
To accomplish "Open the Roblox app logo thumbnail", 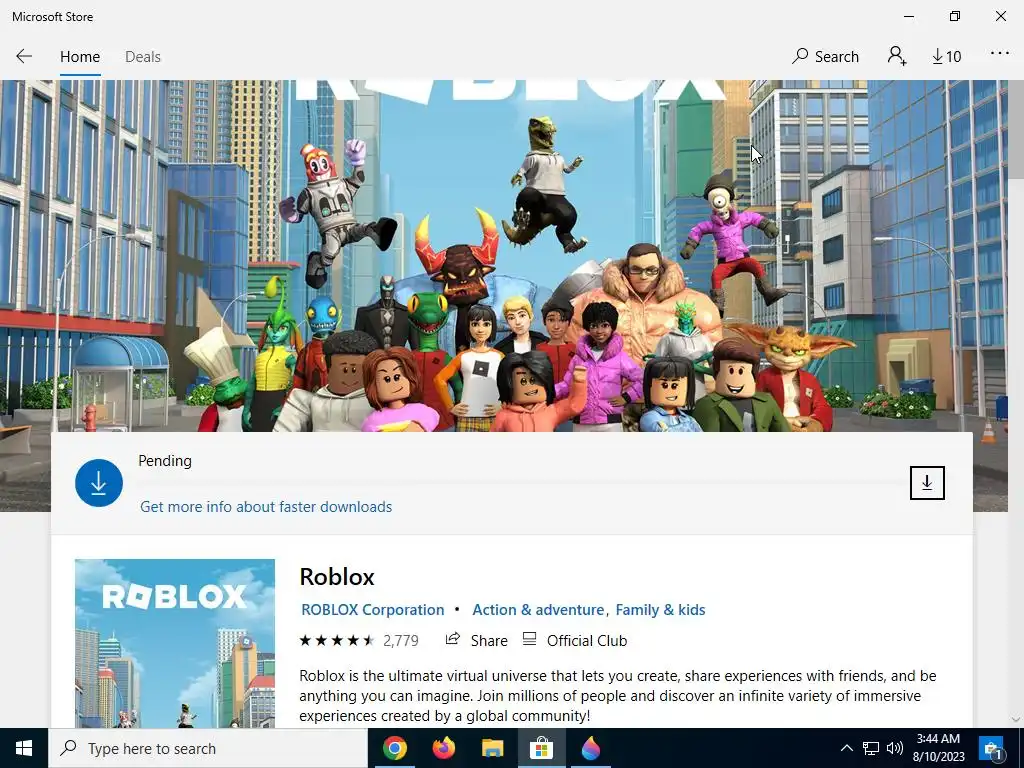I will [174, 643].
